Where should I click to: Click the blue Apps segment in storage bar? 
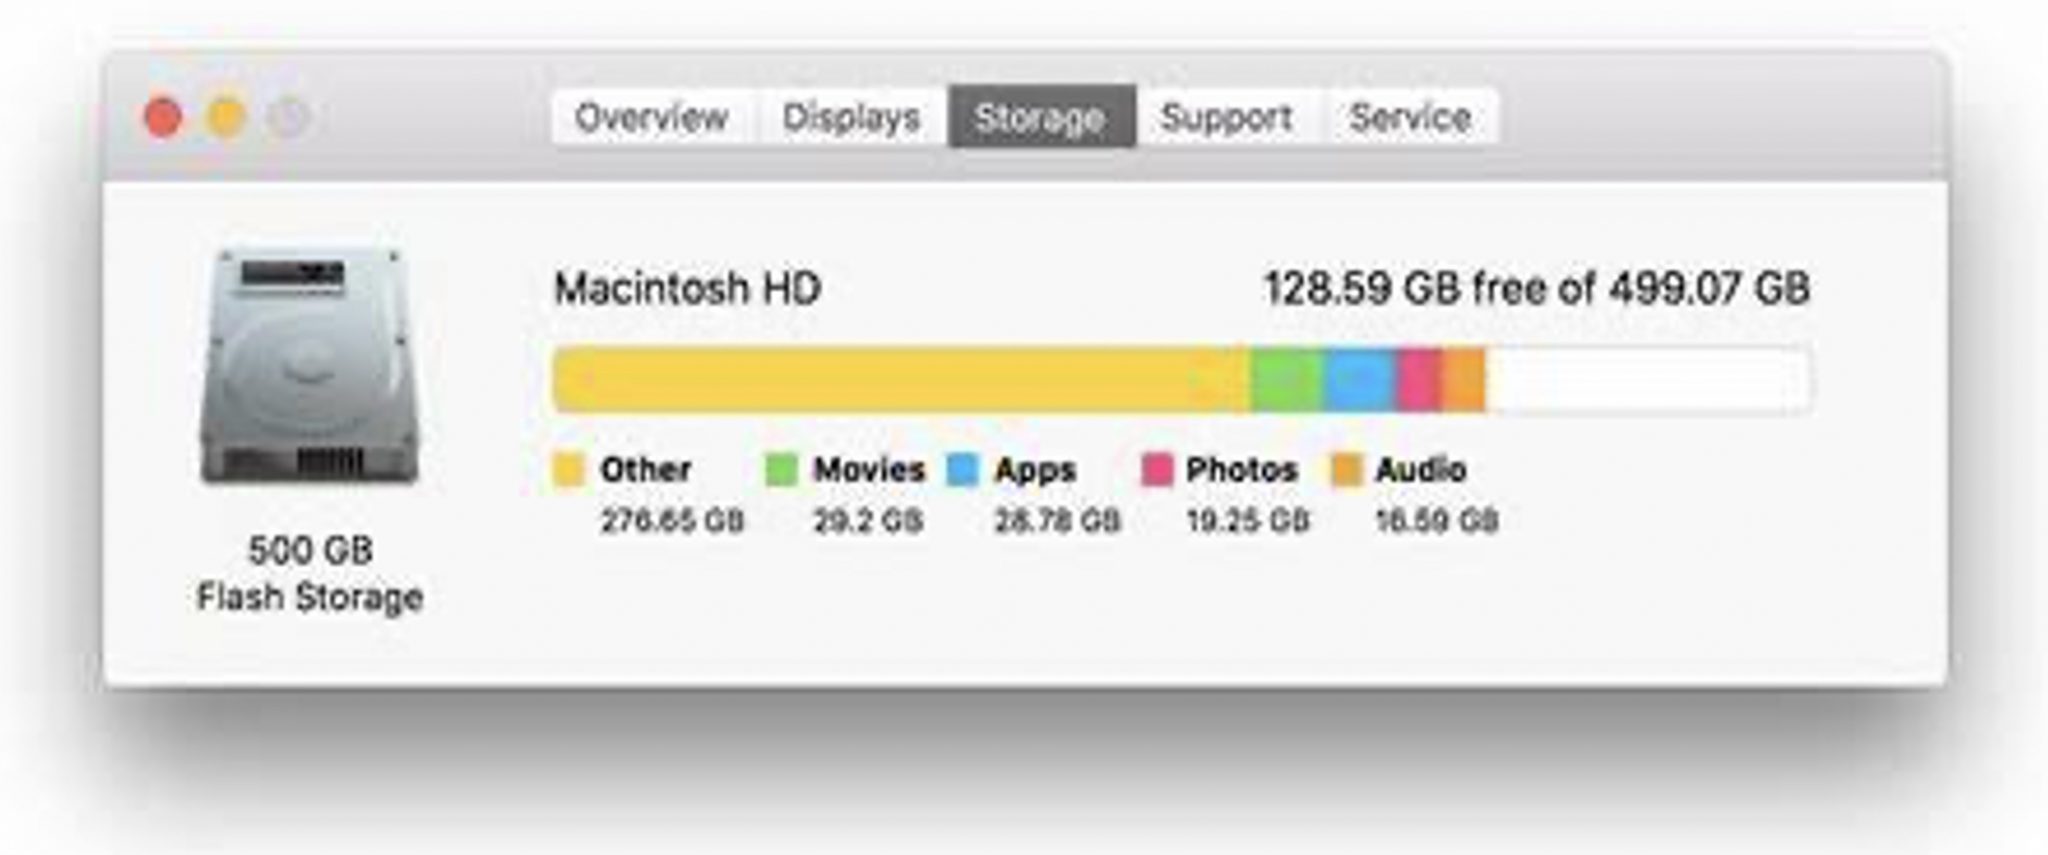[x=1360, y=379]
